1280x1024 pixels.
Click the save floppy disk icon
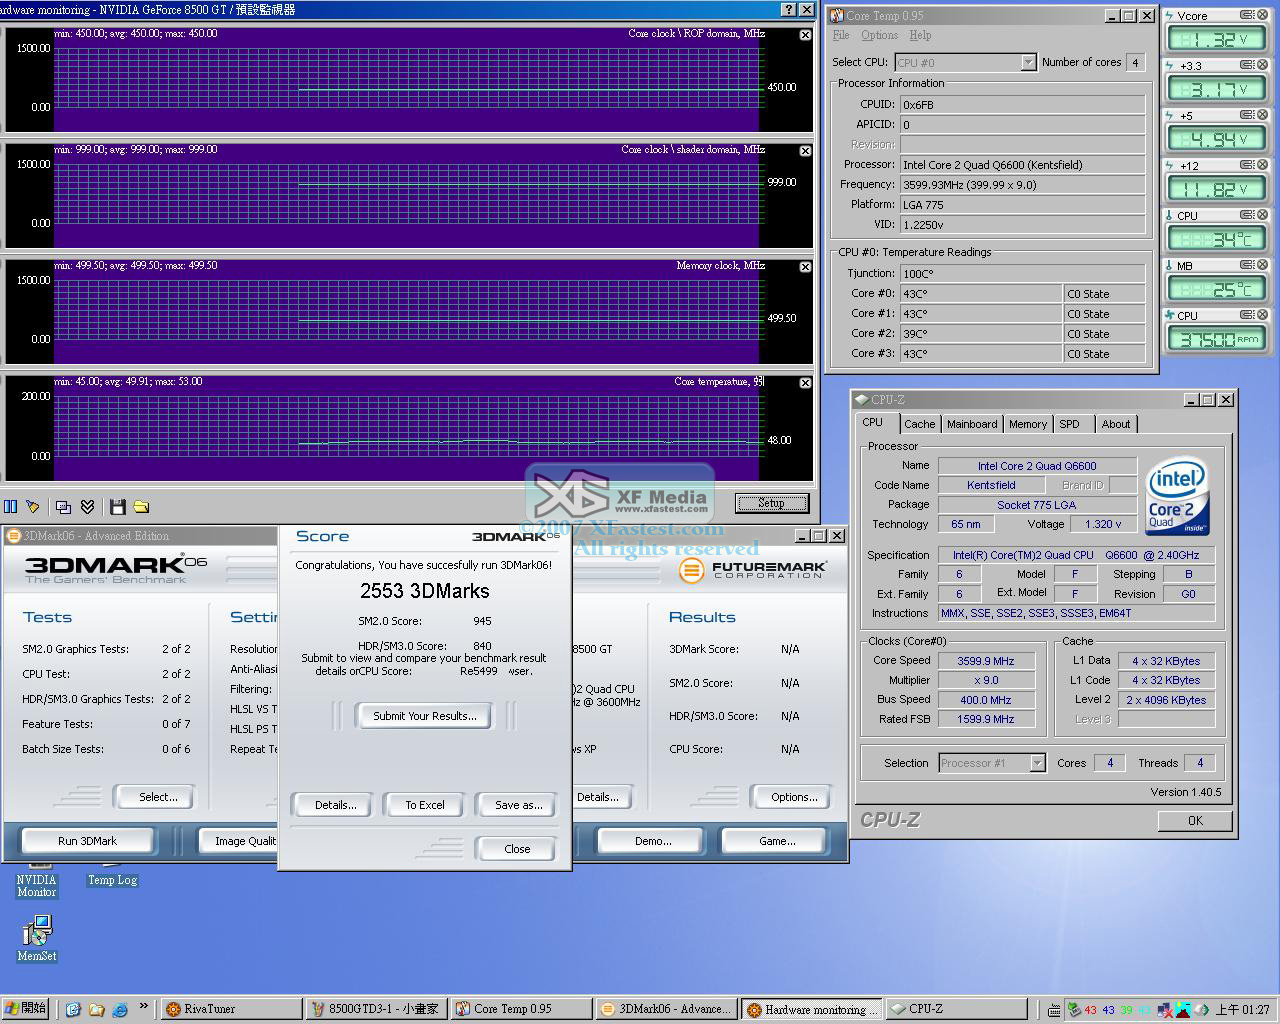117,507
